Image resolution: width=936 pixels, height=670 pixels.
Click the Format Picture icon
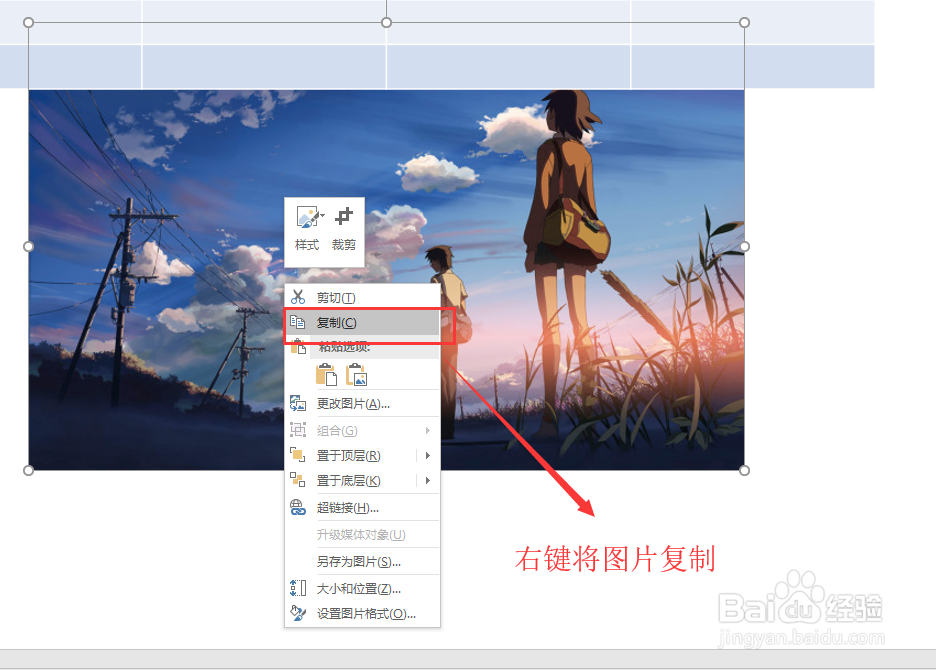[298, 613]
